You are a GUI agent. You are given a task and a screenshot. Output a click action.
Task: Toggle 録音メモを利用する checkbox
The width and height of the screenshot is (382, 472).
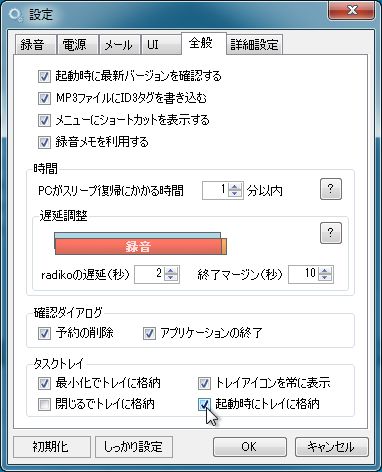44,142
